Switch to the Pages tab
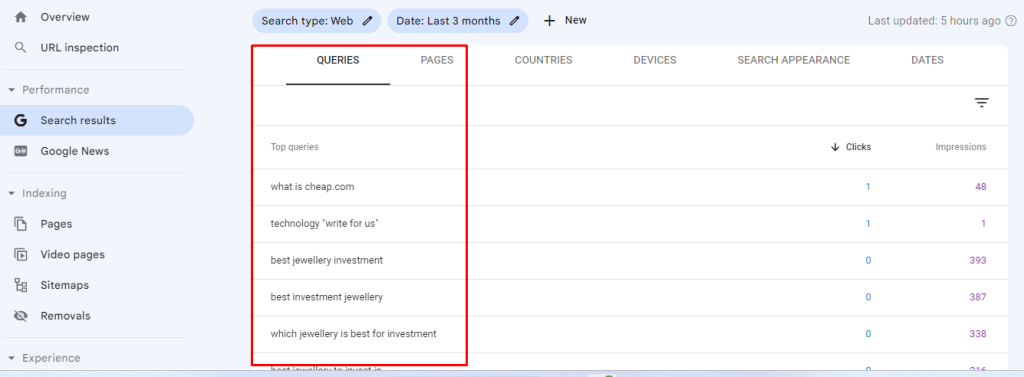This screenshot has width=1024, height=377. pos(437,60)
